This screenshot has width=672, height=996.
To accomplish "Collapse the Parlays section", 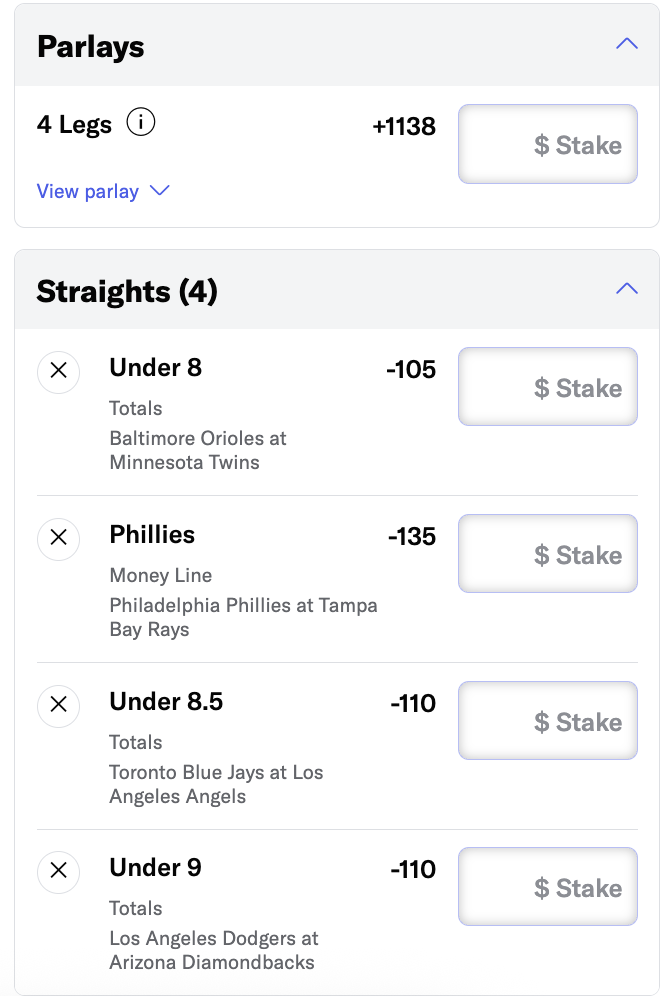I will coord(627,44).
